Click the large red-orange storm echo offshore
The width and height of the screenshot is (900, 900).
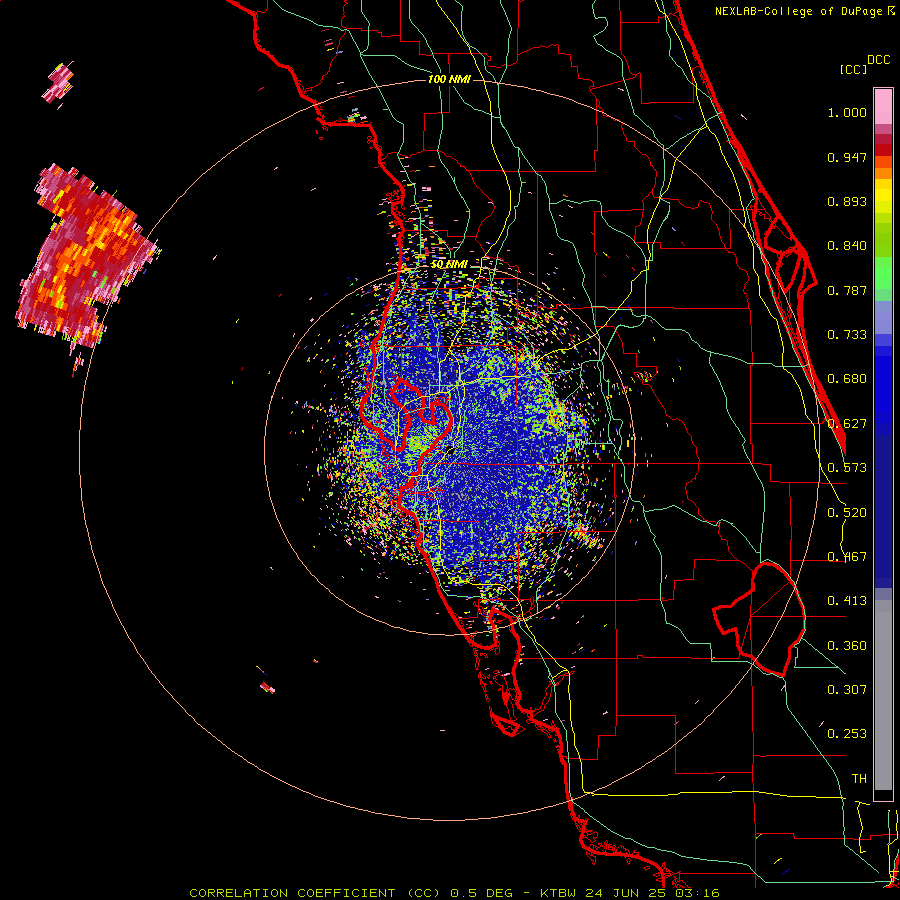coord(86,257)
